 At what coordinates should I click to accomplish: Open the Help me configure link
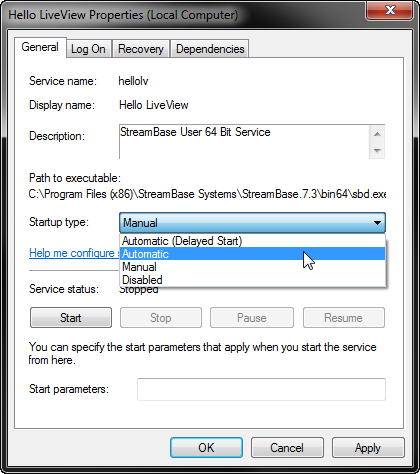[74, 253]
